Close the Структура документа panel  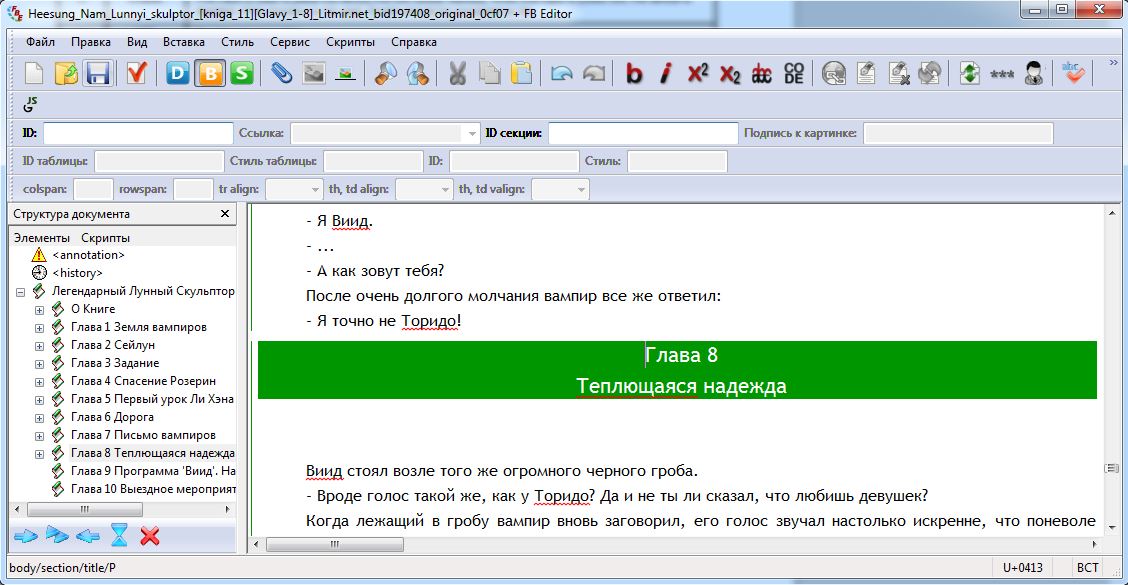click(225, 214)
